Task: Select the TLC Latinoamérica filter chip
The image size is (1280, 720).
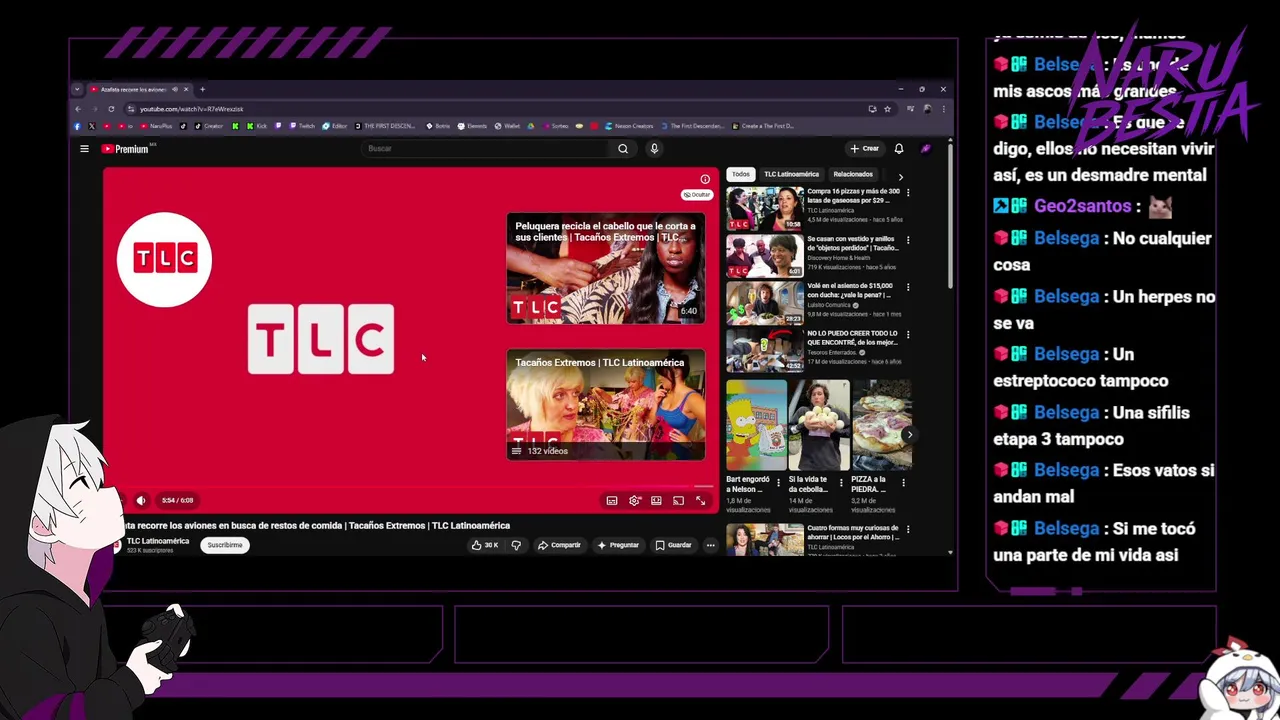Action: point(791,174)
